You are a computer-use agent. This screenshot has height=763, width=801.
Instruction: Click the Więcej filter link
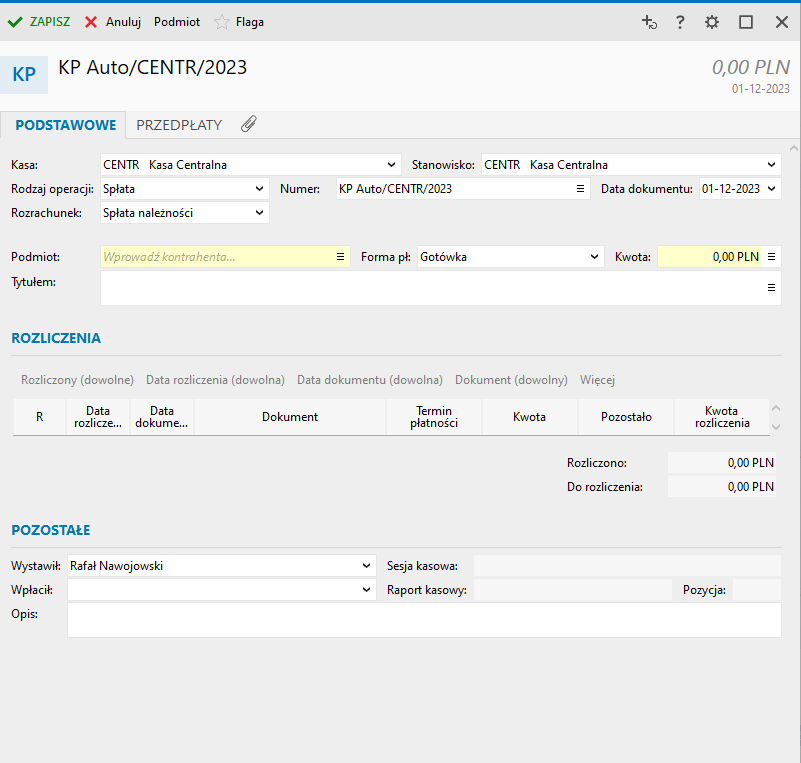597,380
